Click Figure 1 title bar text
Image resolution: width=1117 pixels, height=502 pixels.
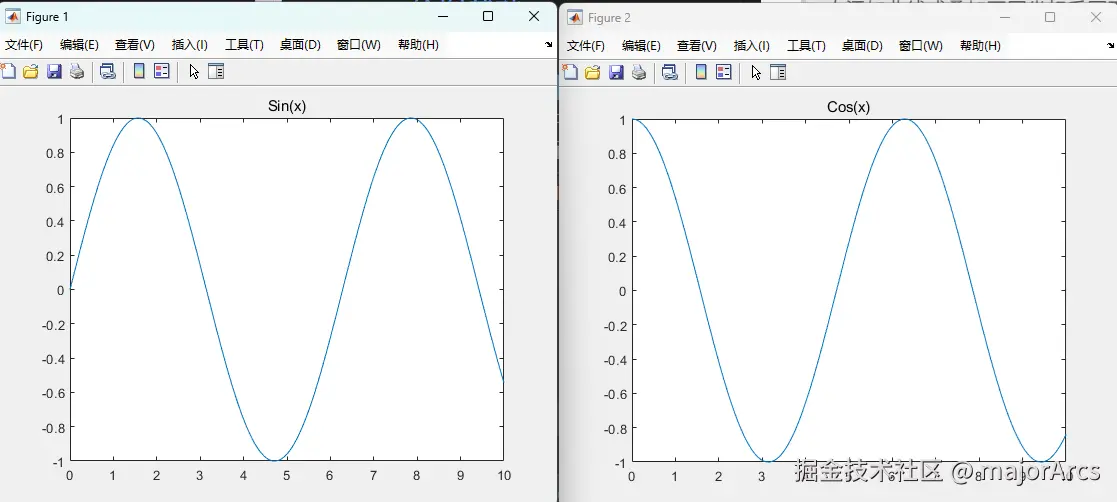point(48,16)
